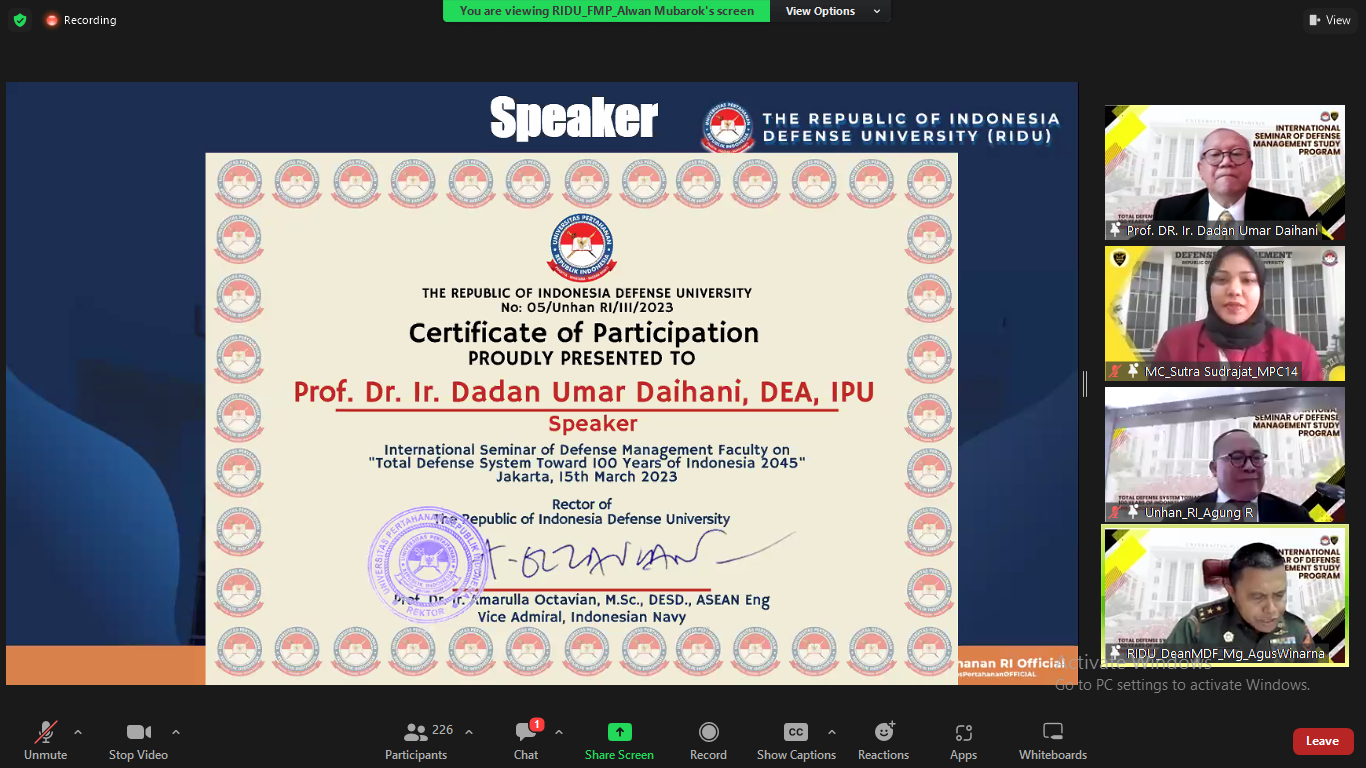
Task: Click the Stop Video camera icon
Action: coord(138,732)
